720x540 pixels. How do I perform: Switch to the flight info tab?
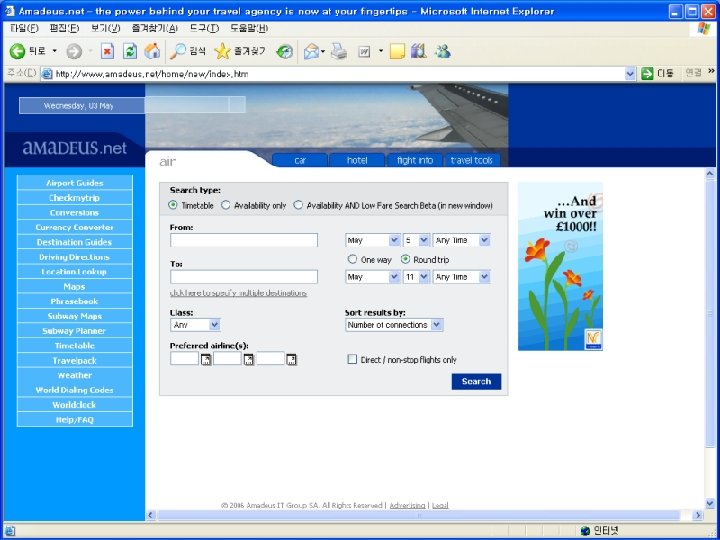(x=415, y=160)
